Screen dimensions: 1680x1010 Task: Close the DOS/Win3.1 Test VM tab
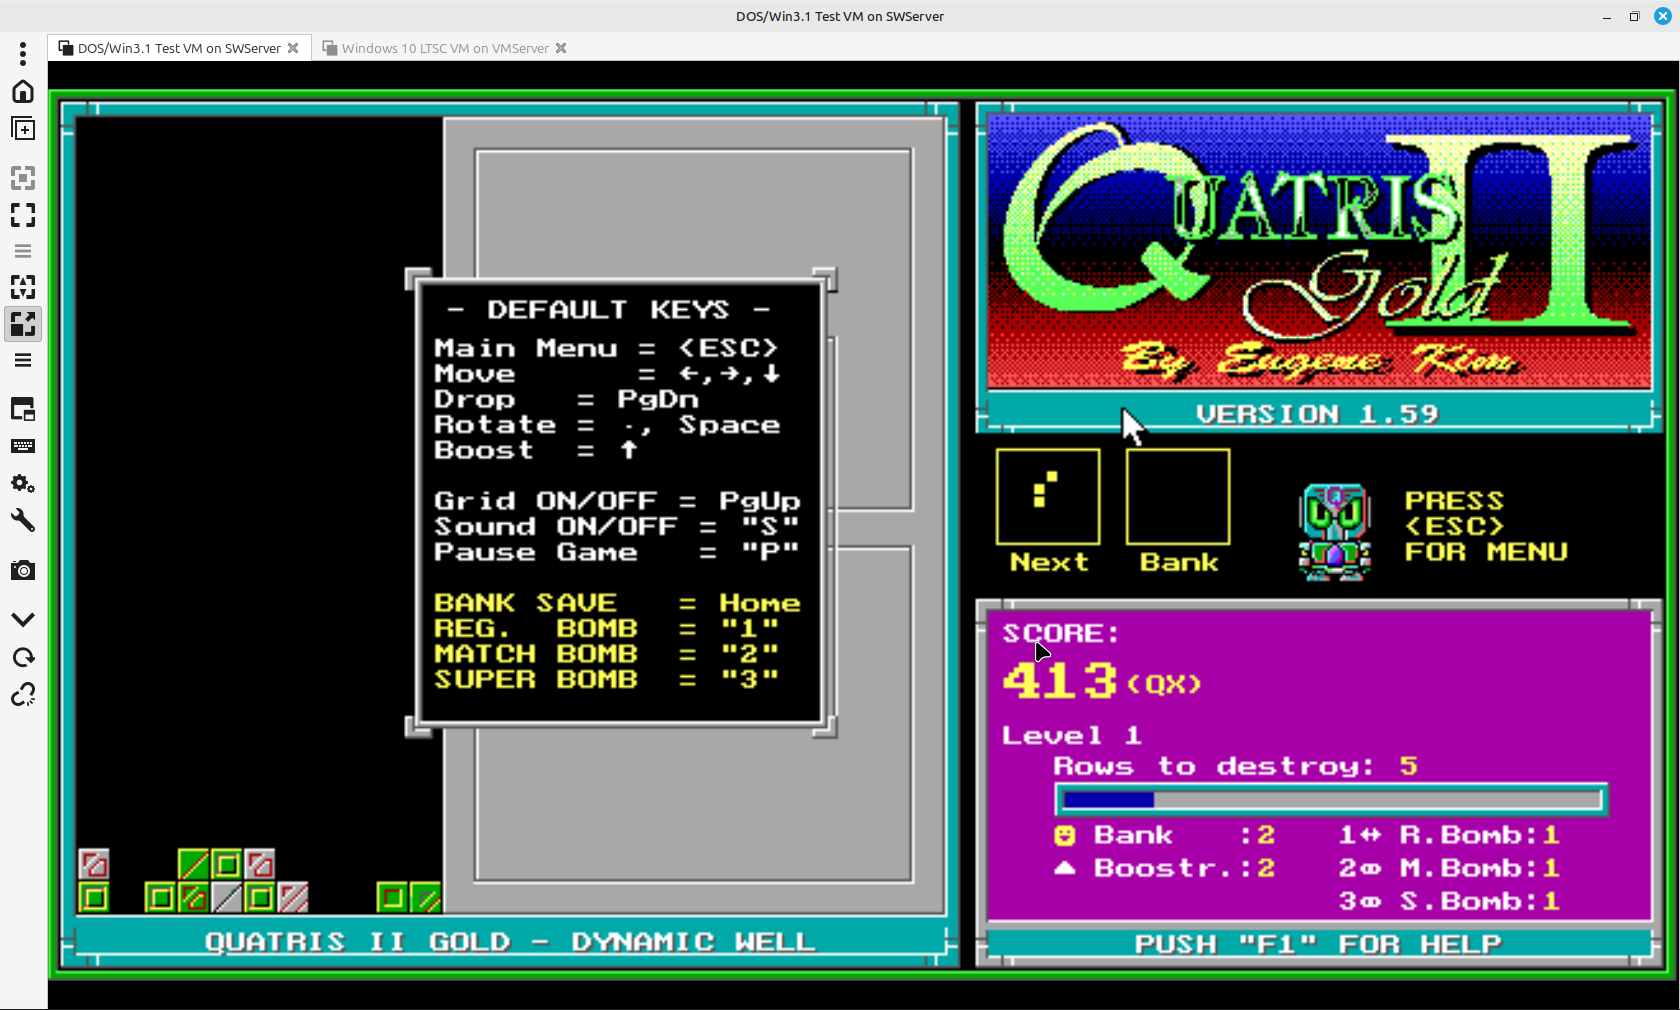(x=293, y=48)
